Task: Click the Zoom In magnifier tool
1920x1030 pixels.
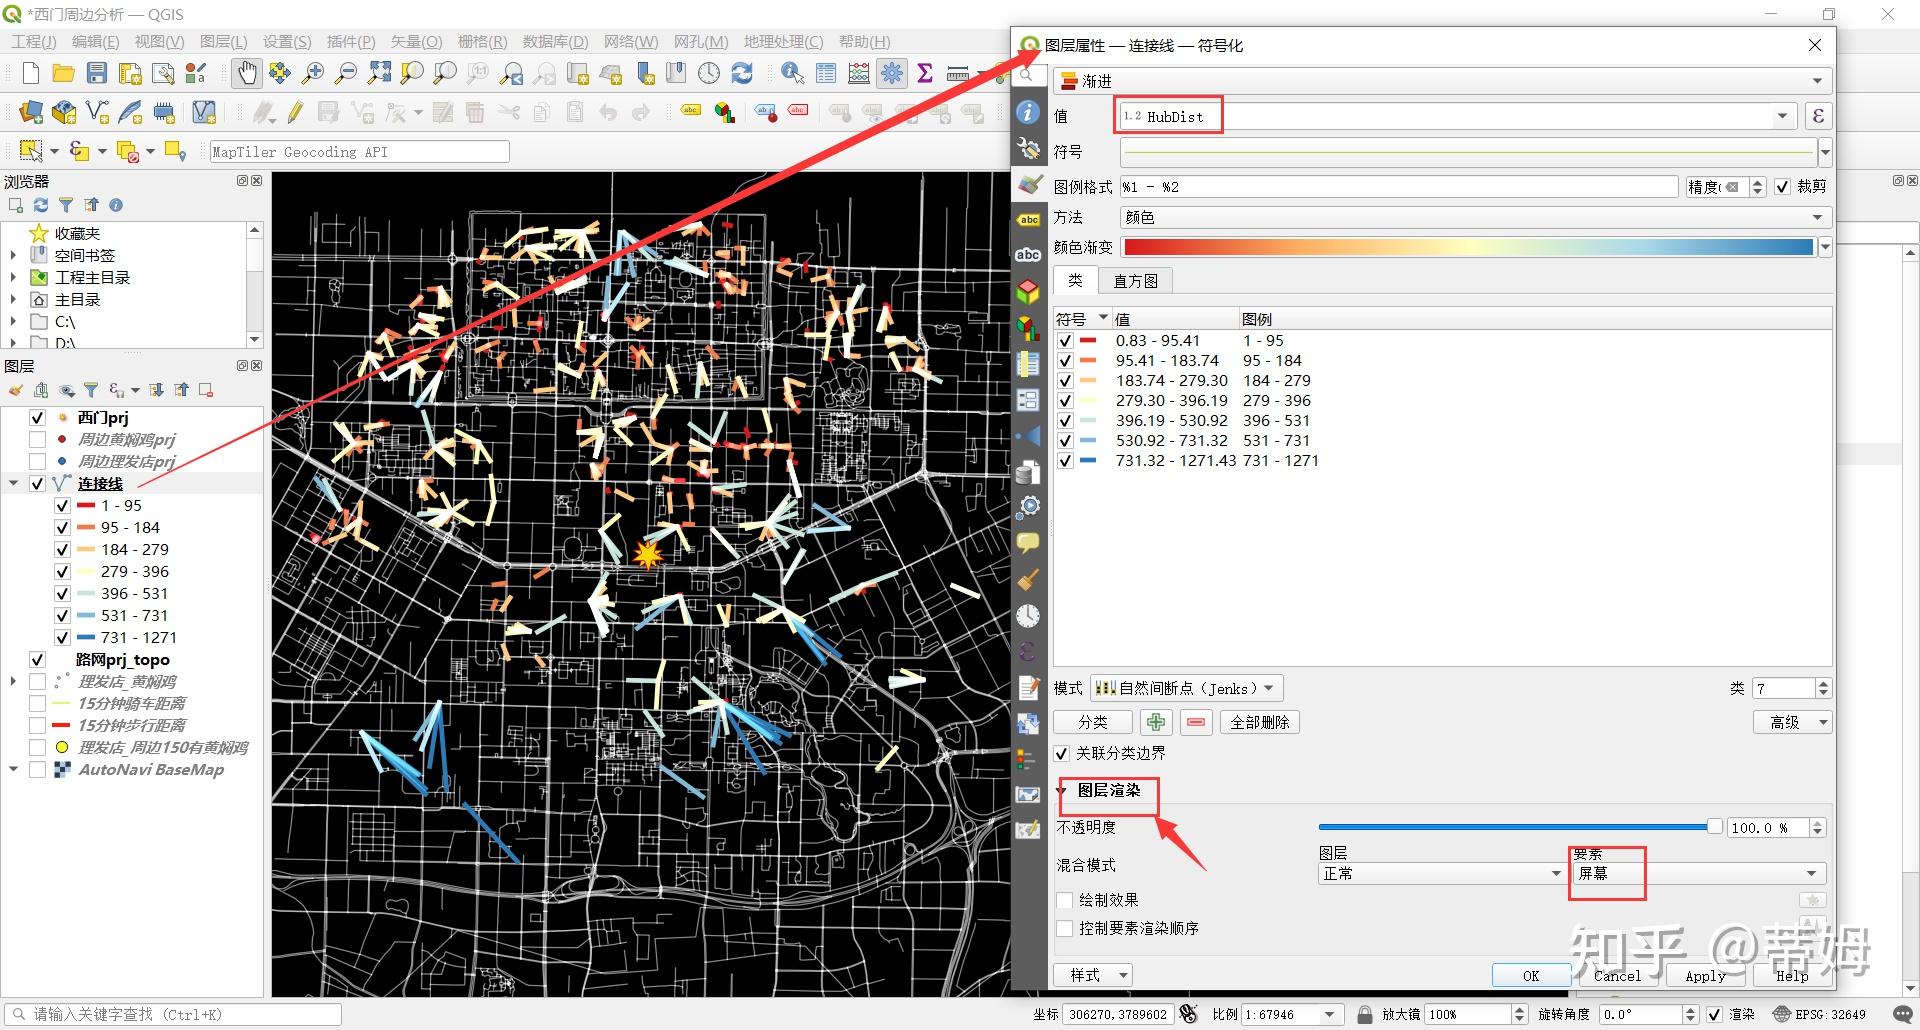Action: (x=313, y=73)
